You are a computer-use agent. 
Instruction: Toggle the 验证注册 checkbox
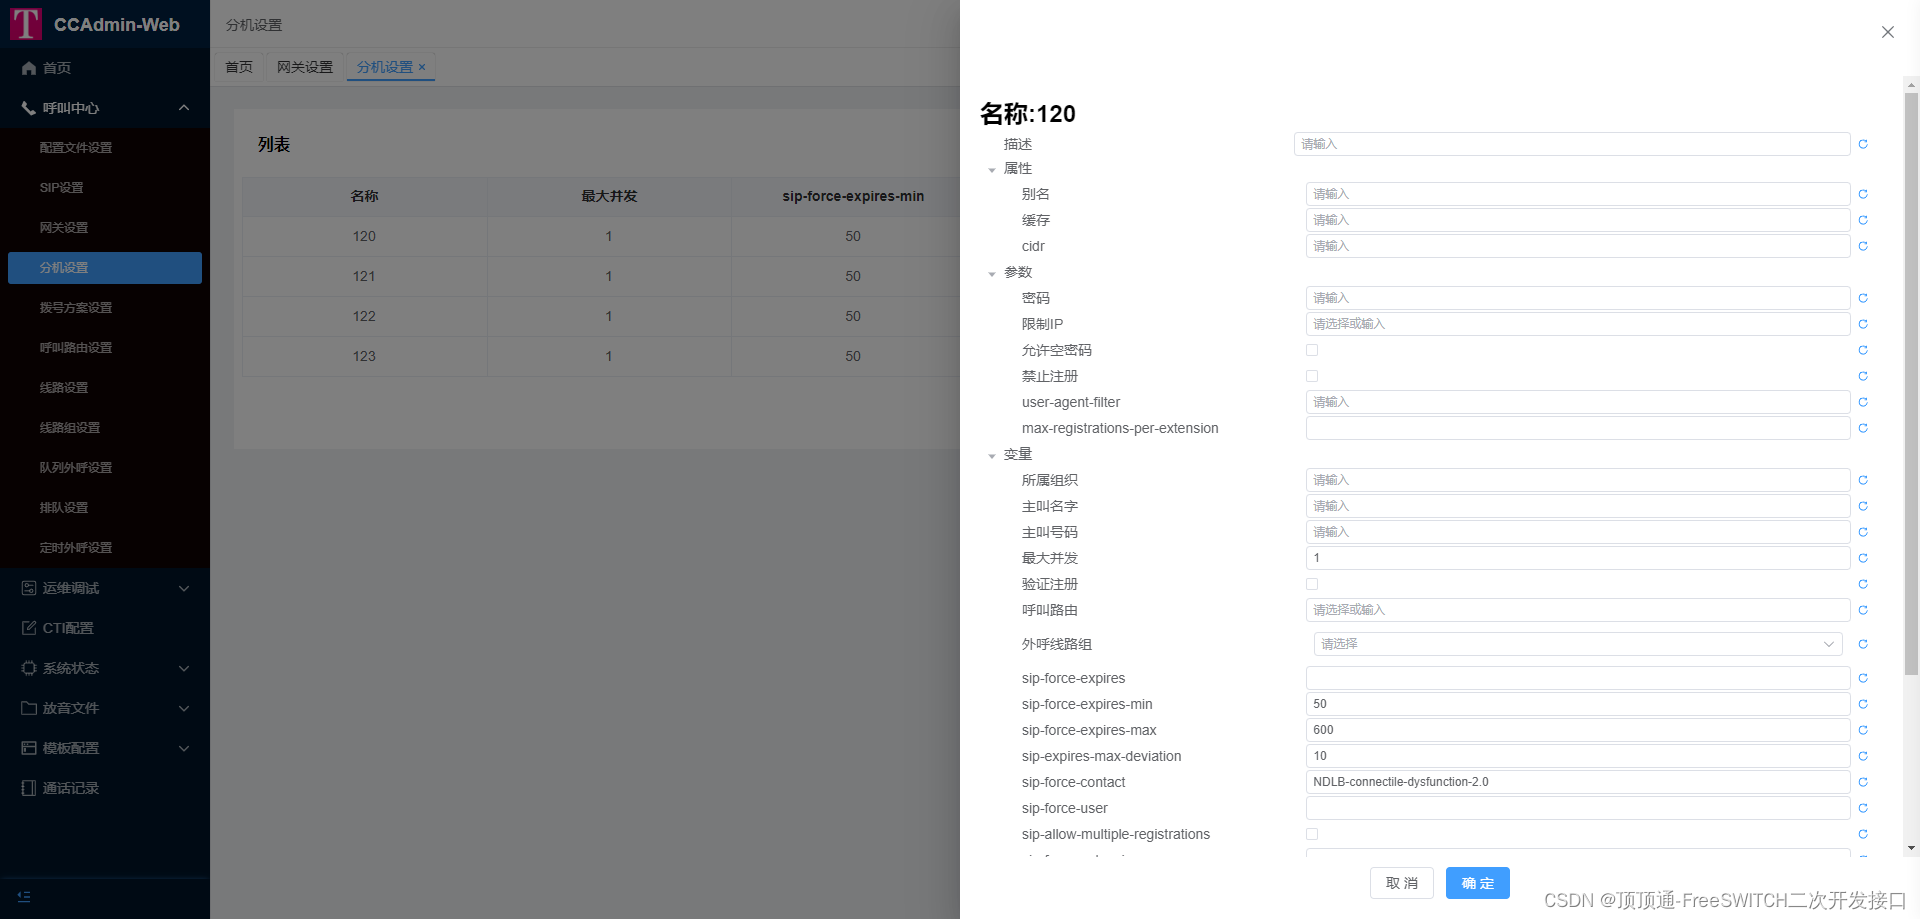(x=1312, y=584)
